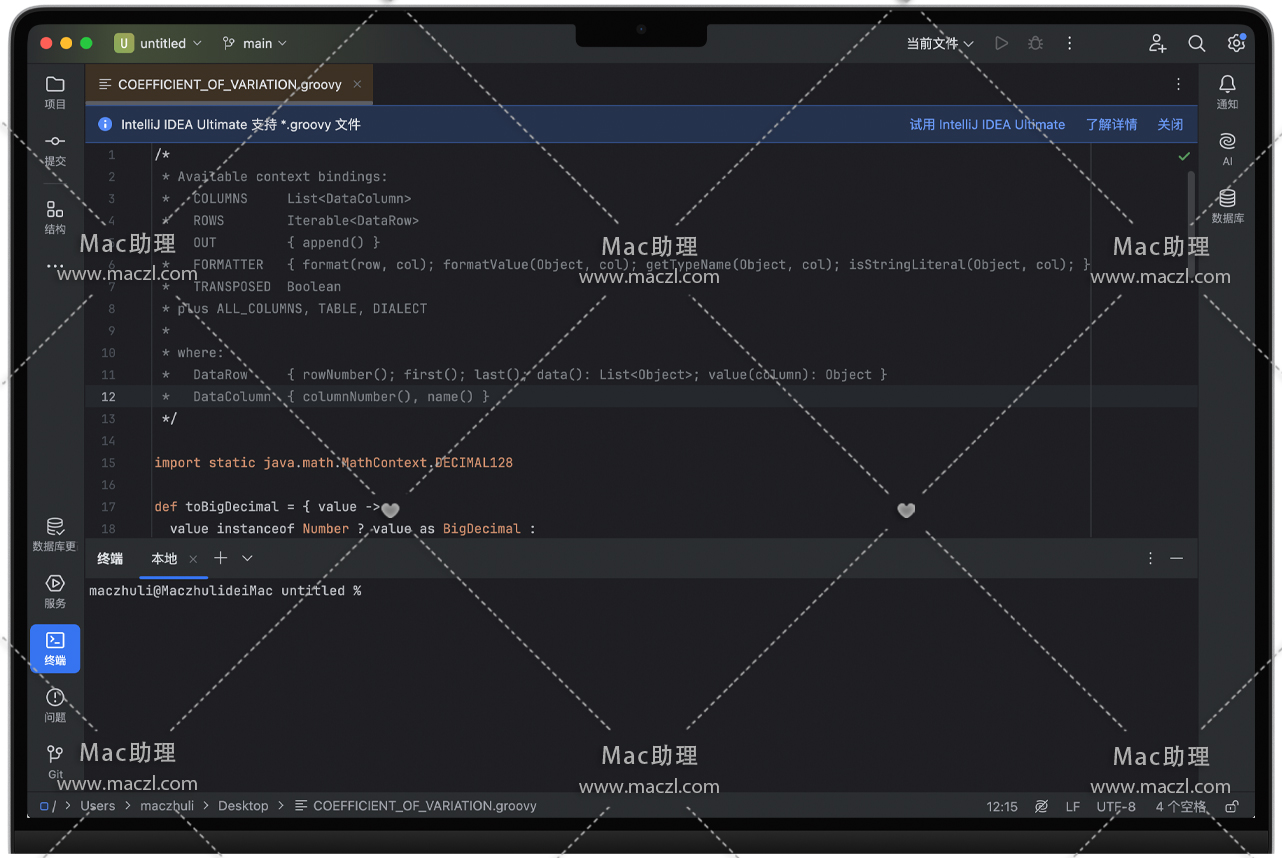Expand the run configuration dropdown
Viewport: 1282px width, 858px height.
939,43
